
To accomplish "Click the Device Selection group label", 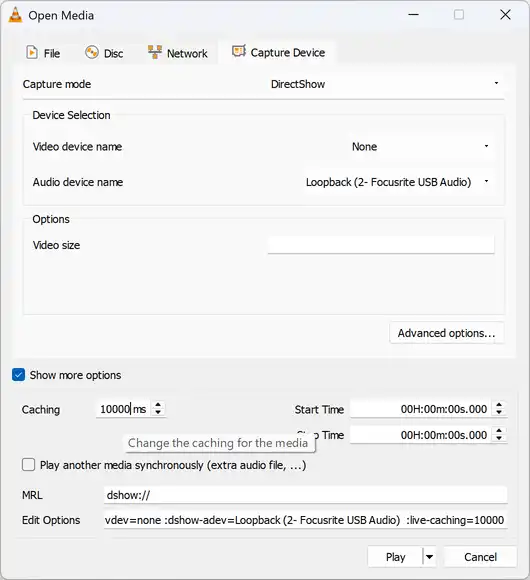I will [71, 115].
